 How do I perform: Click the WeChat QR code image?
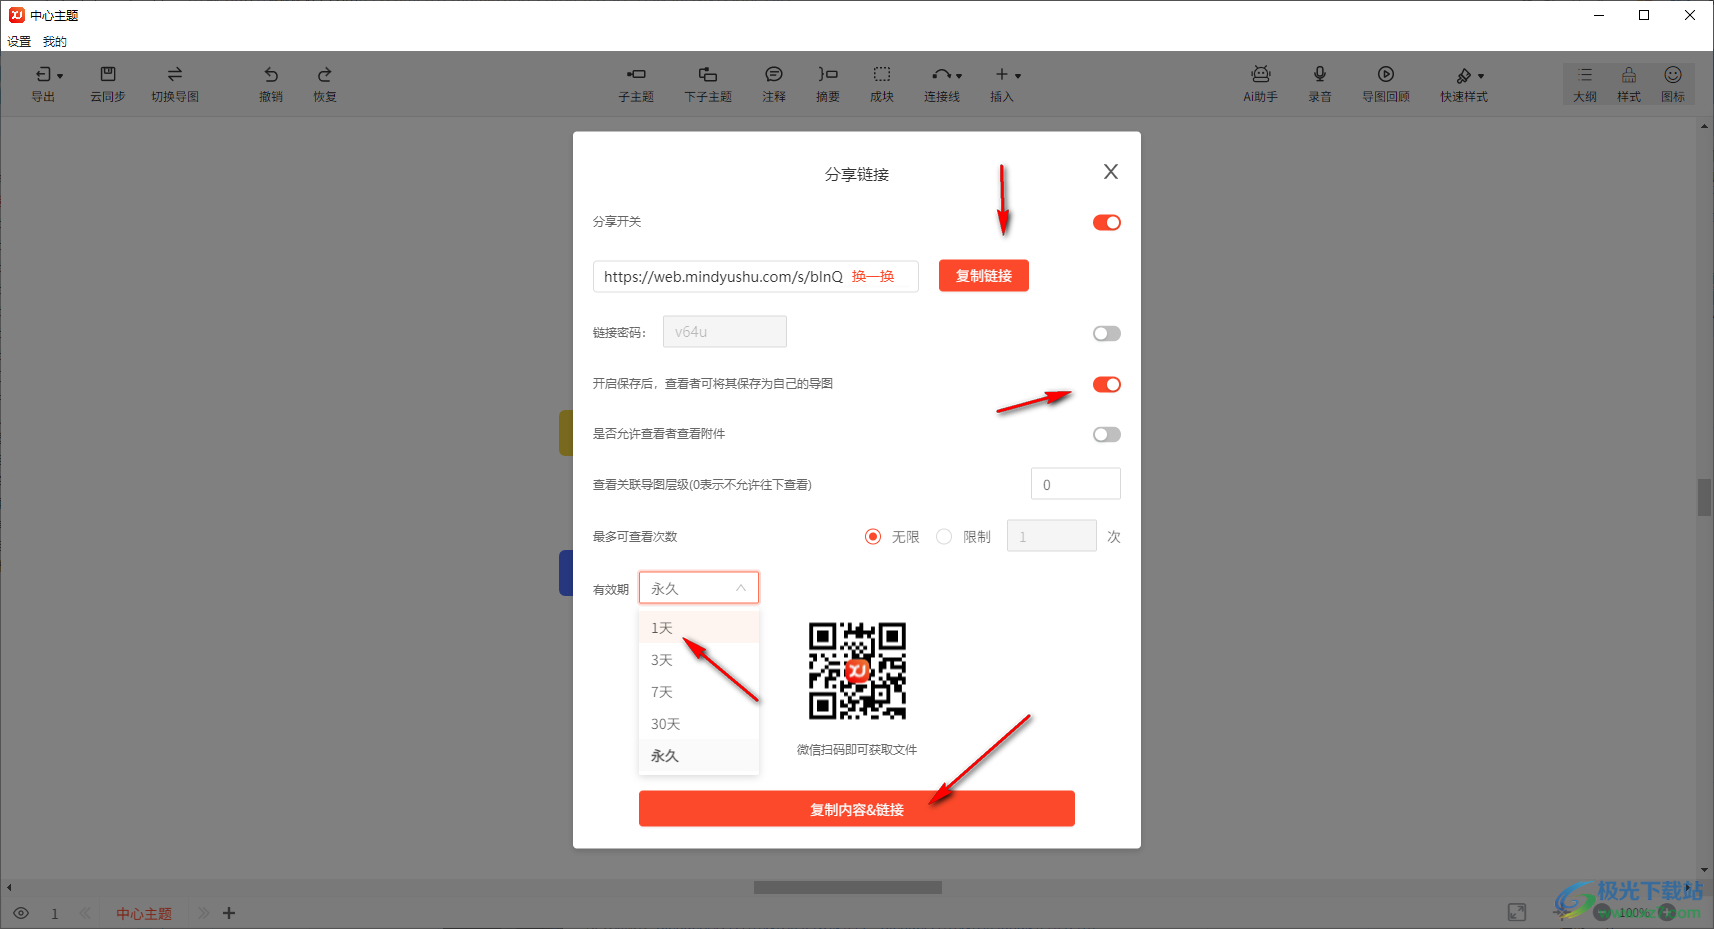tap(857, 671)
